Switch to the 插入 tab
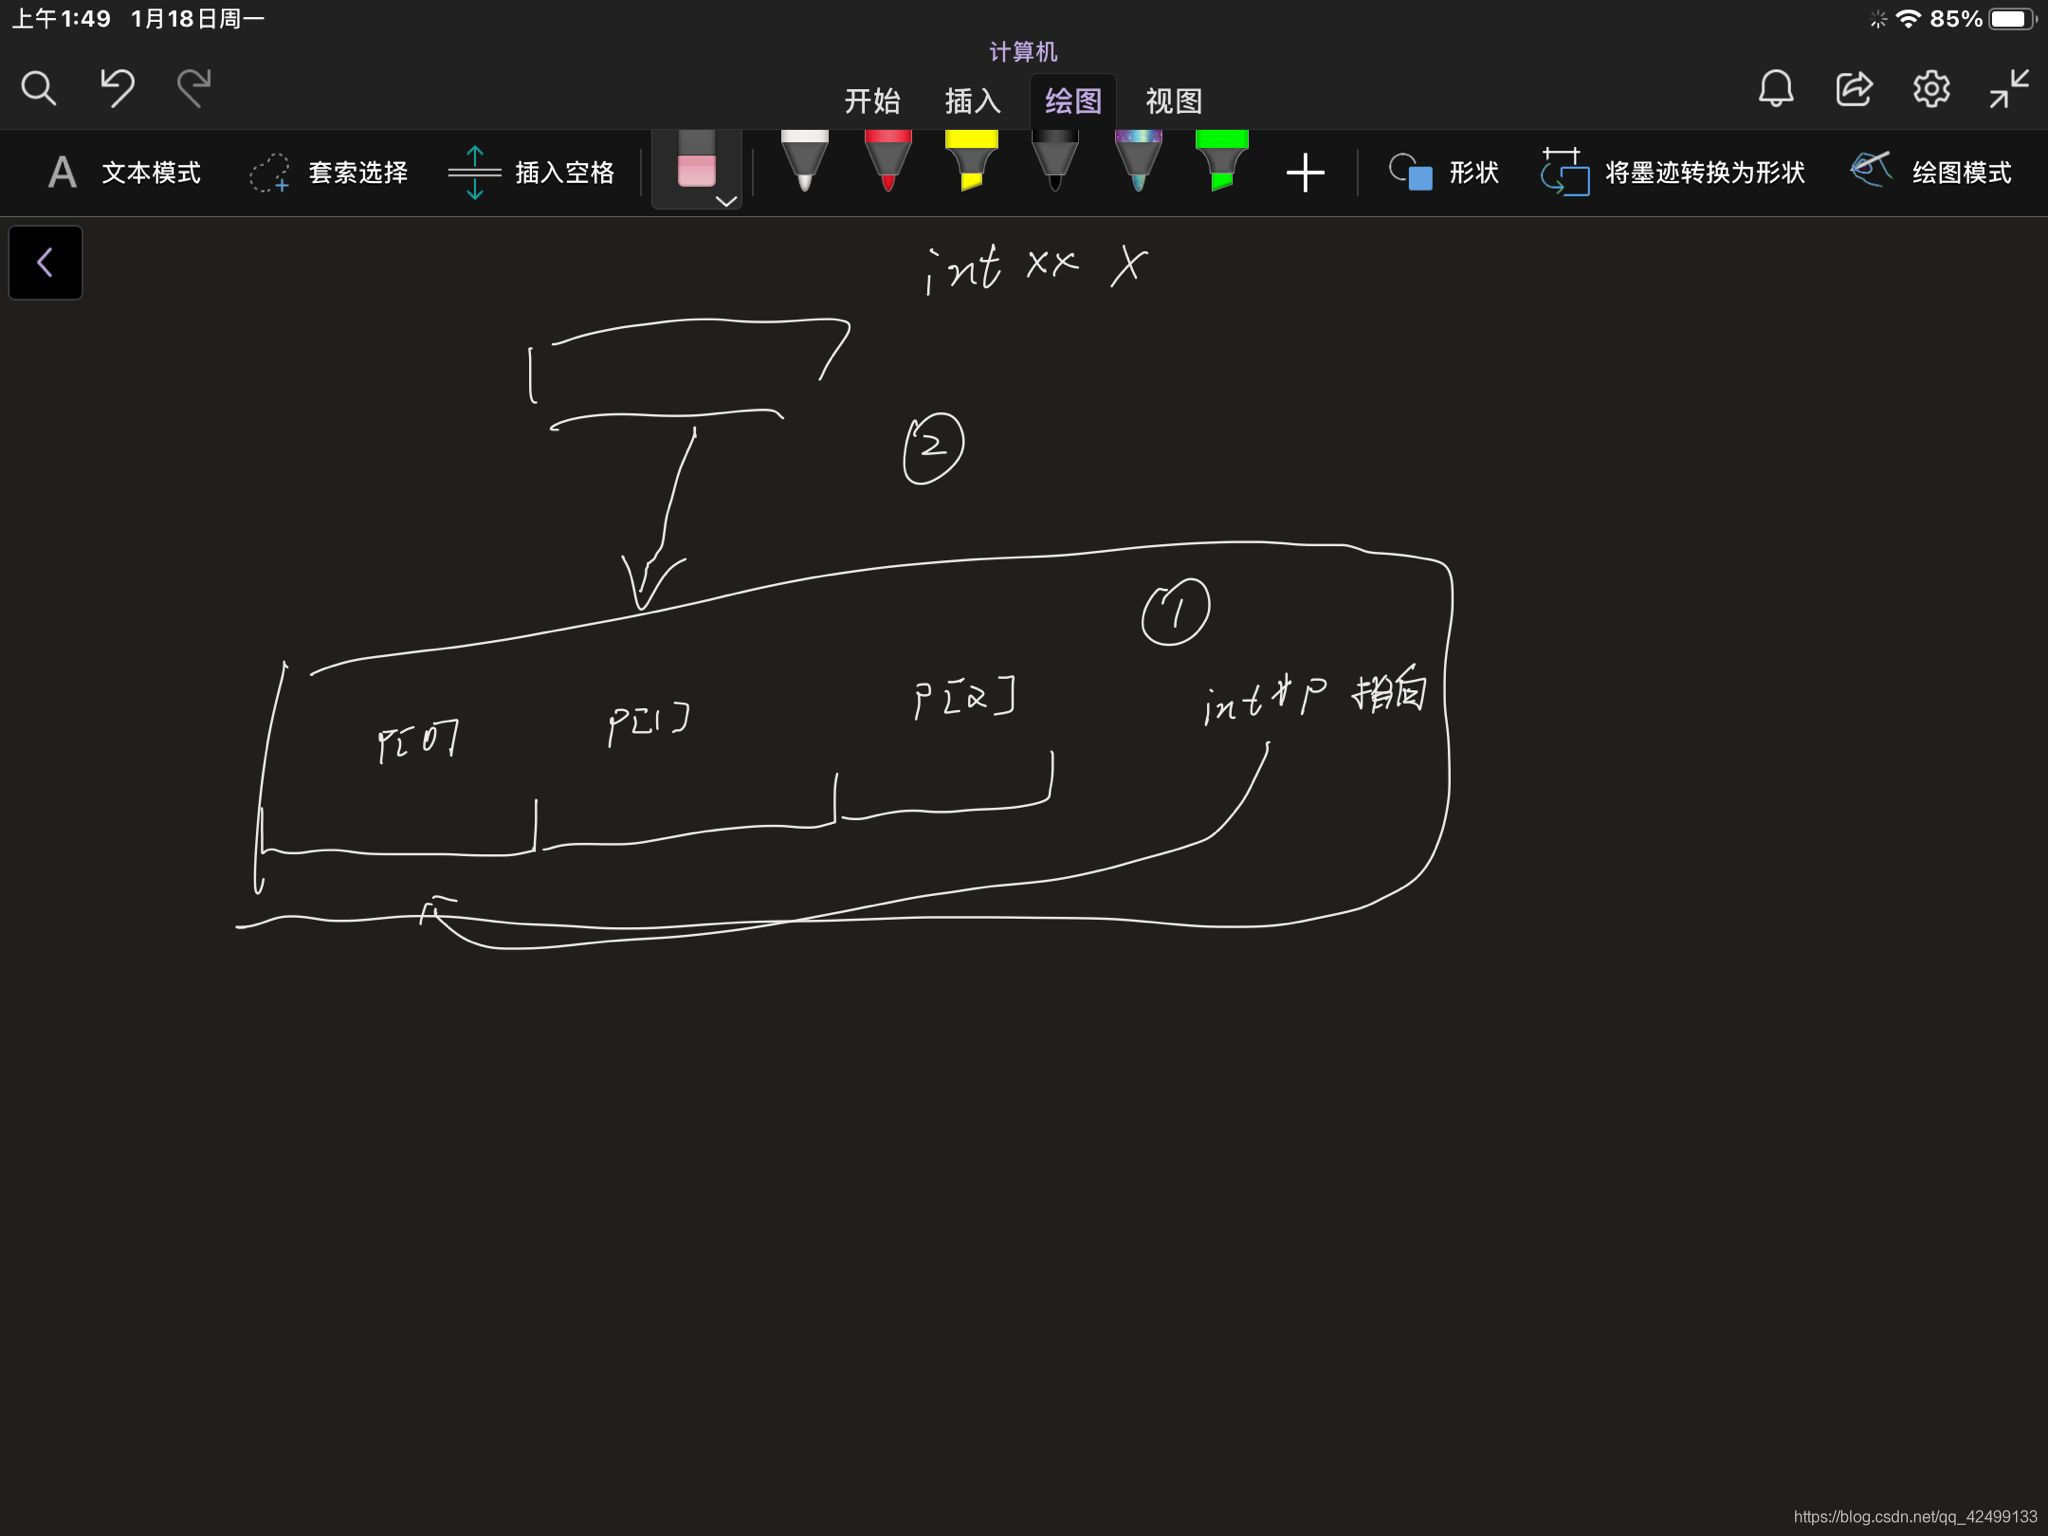 (x=972, y=101)
